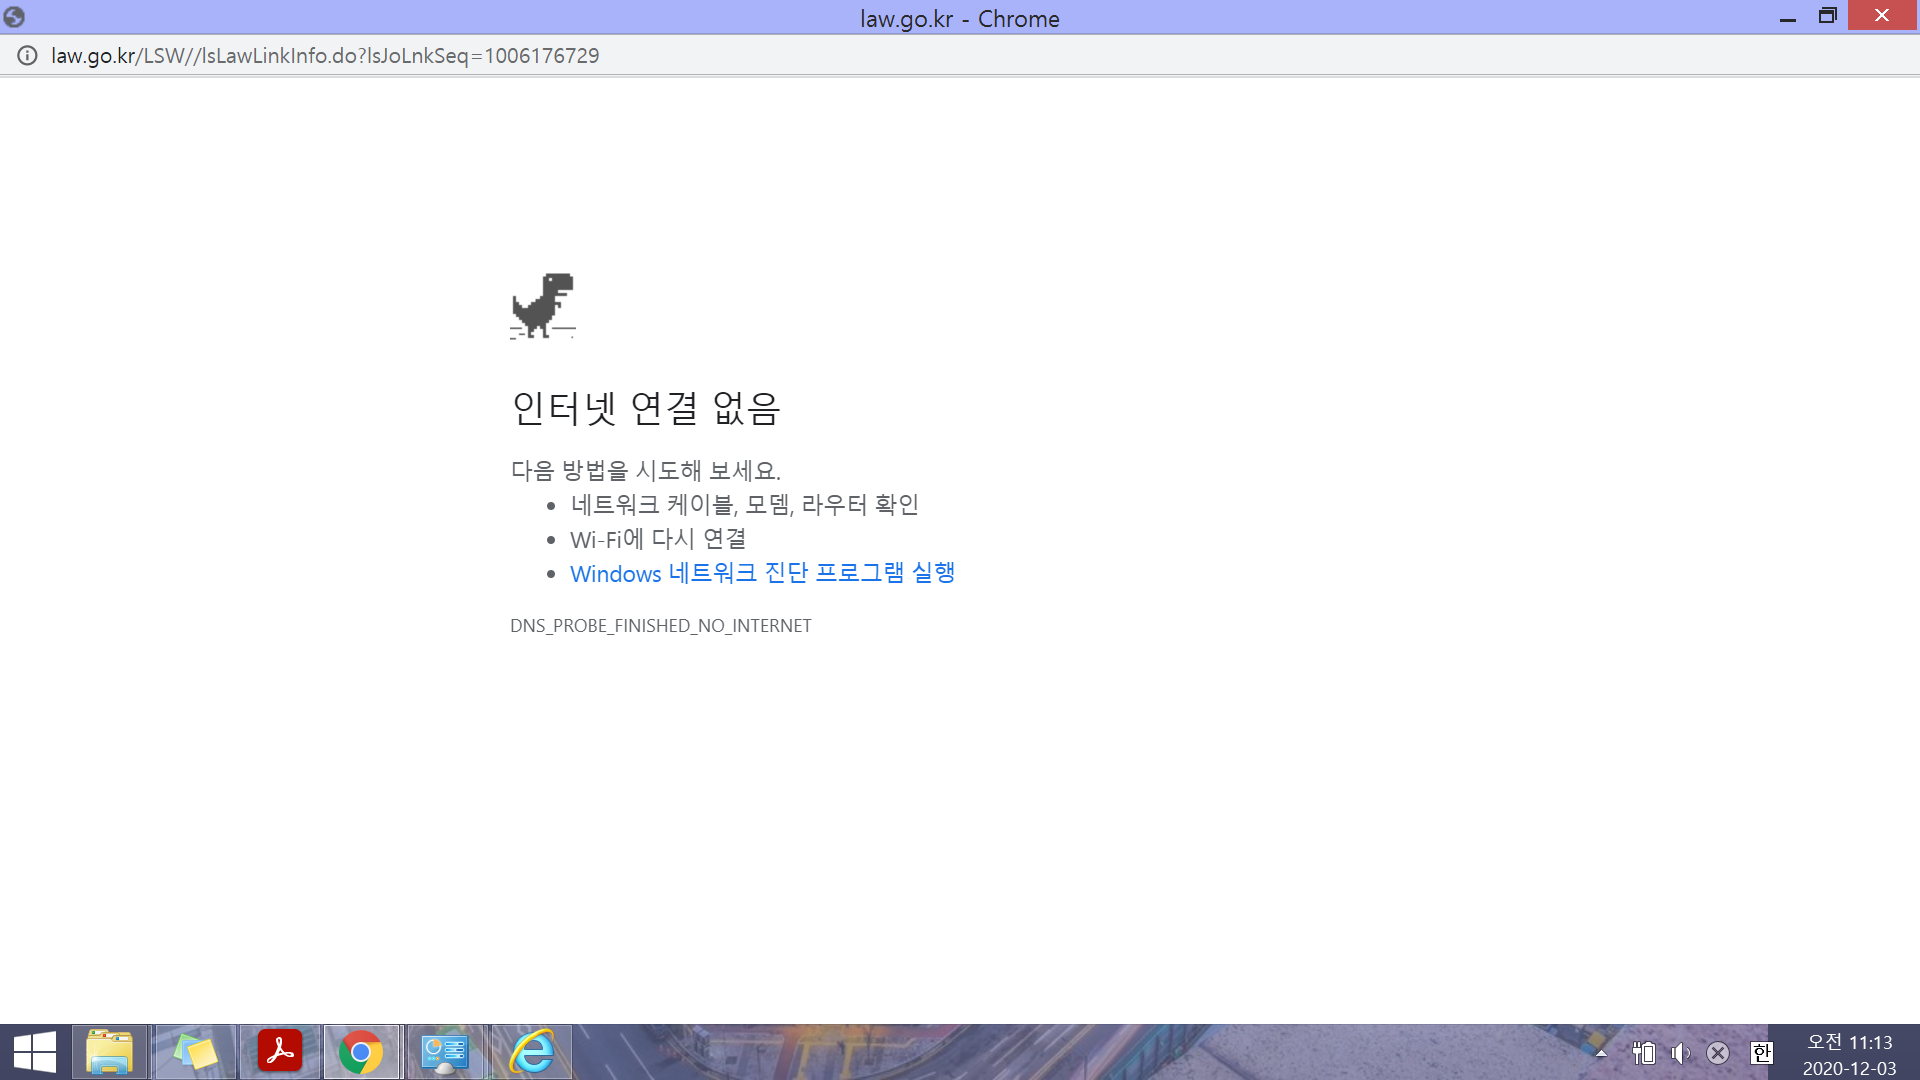Launch Adobe Acrobat Reader from taskbar
Image resolution: width=1920 pixels, height=1080 pixels.
[x=280, y=1052]
